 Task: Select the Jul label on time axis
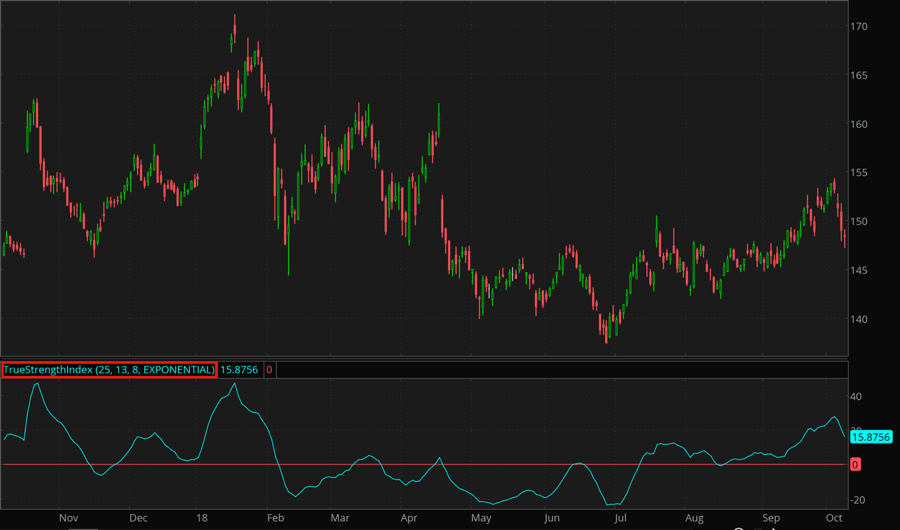click(621, 519)
